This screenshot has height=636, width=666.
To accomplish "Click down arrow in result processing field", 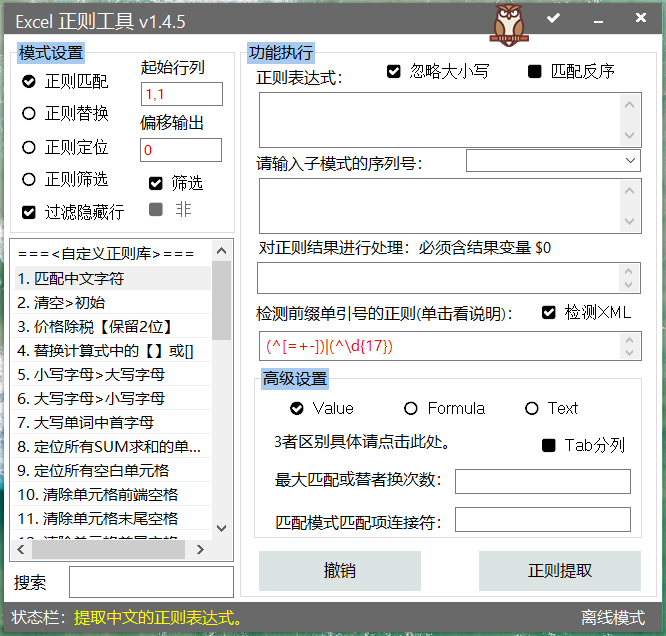I will (x=629, y=285).
